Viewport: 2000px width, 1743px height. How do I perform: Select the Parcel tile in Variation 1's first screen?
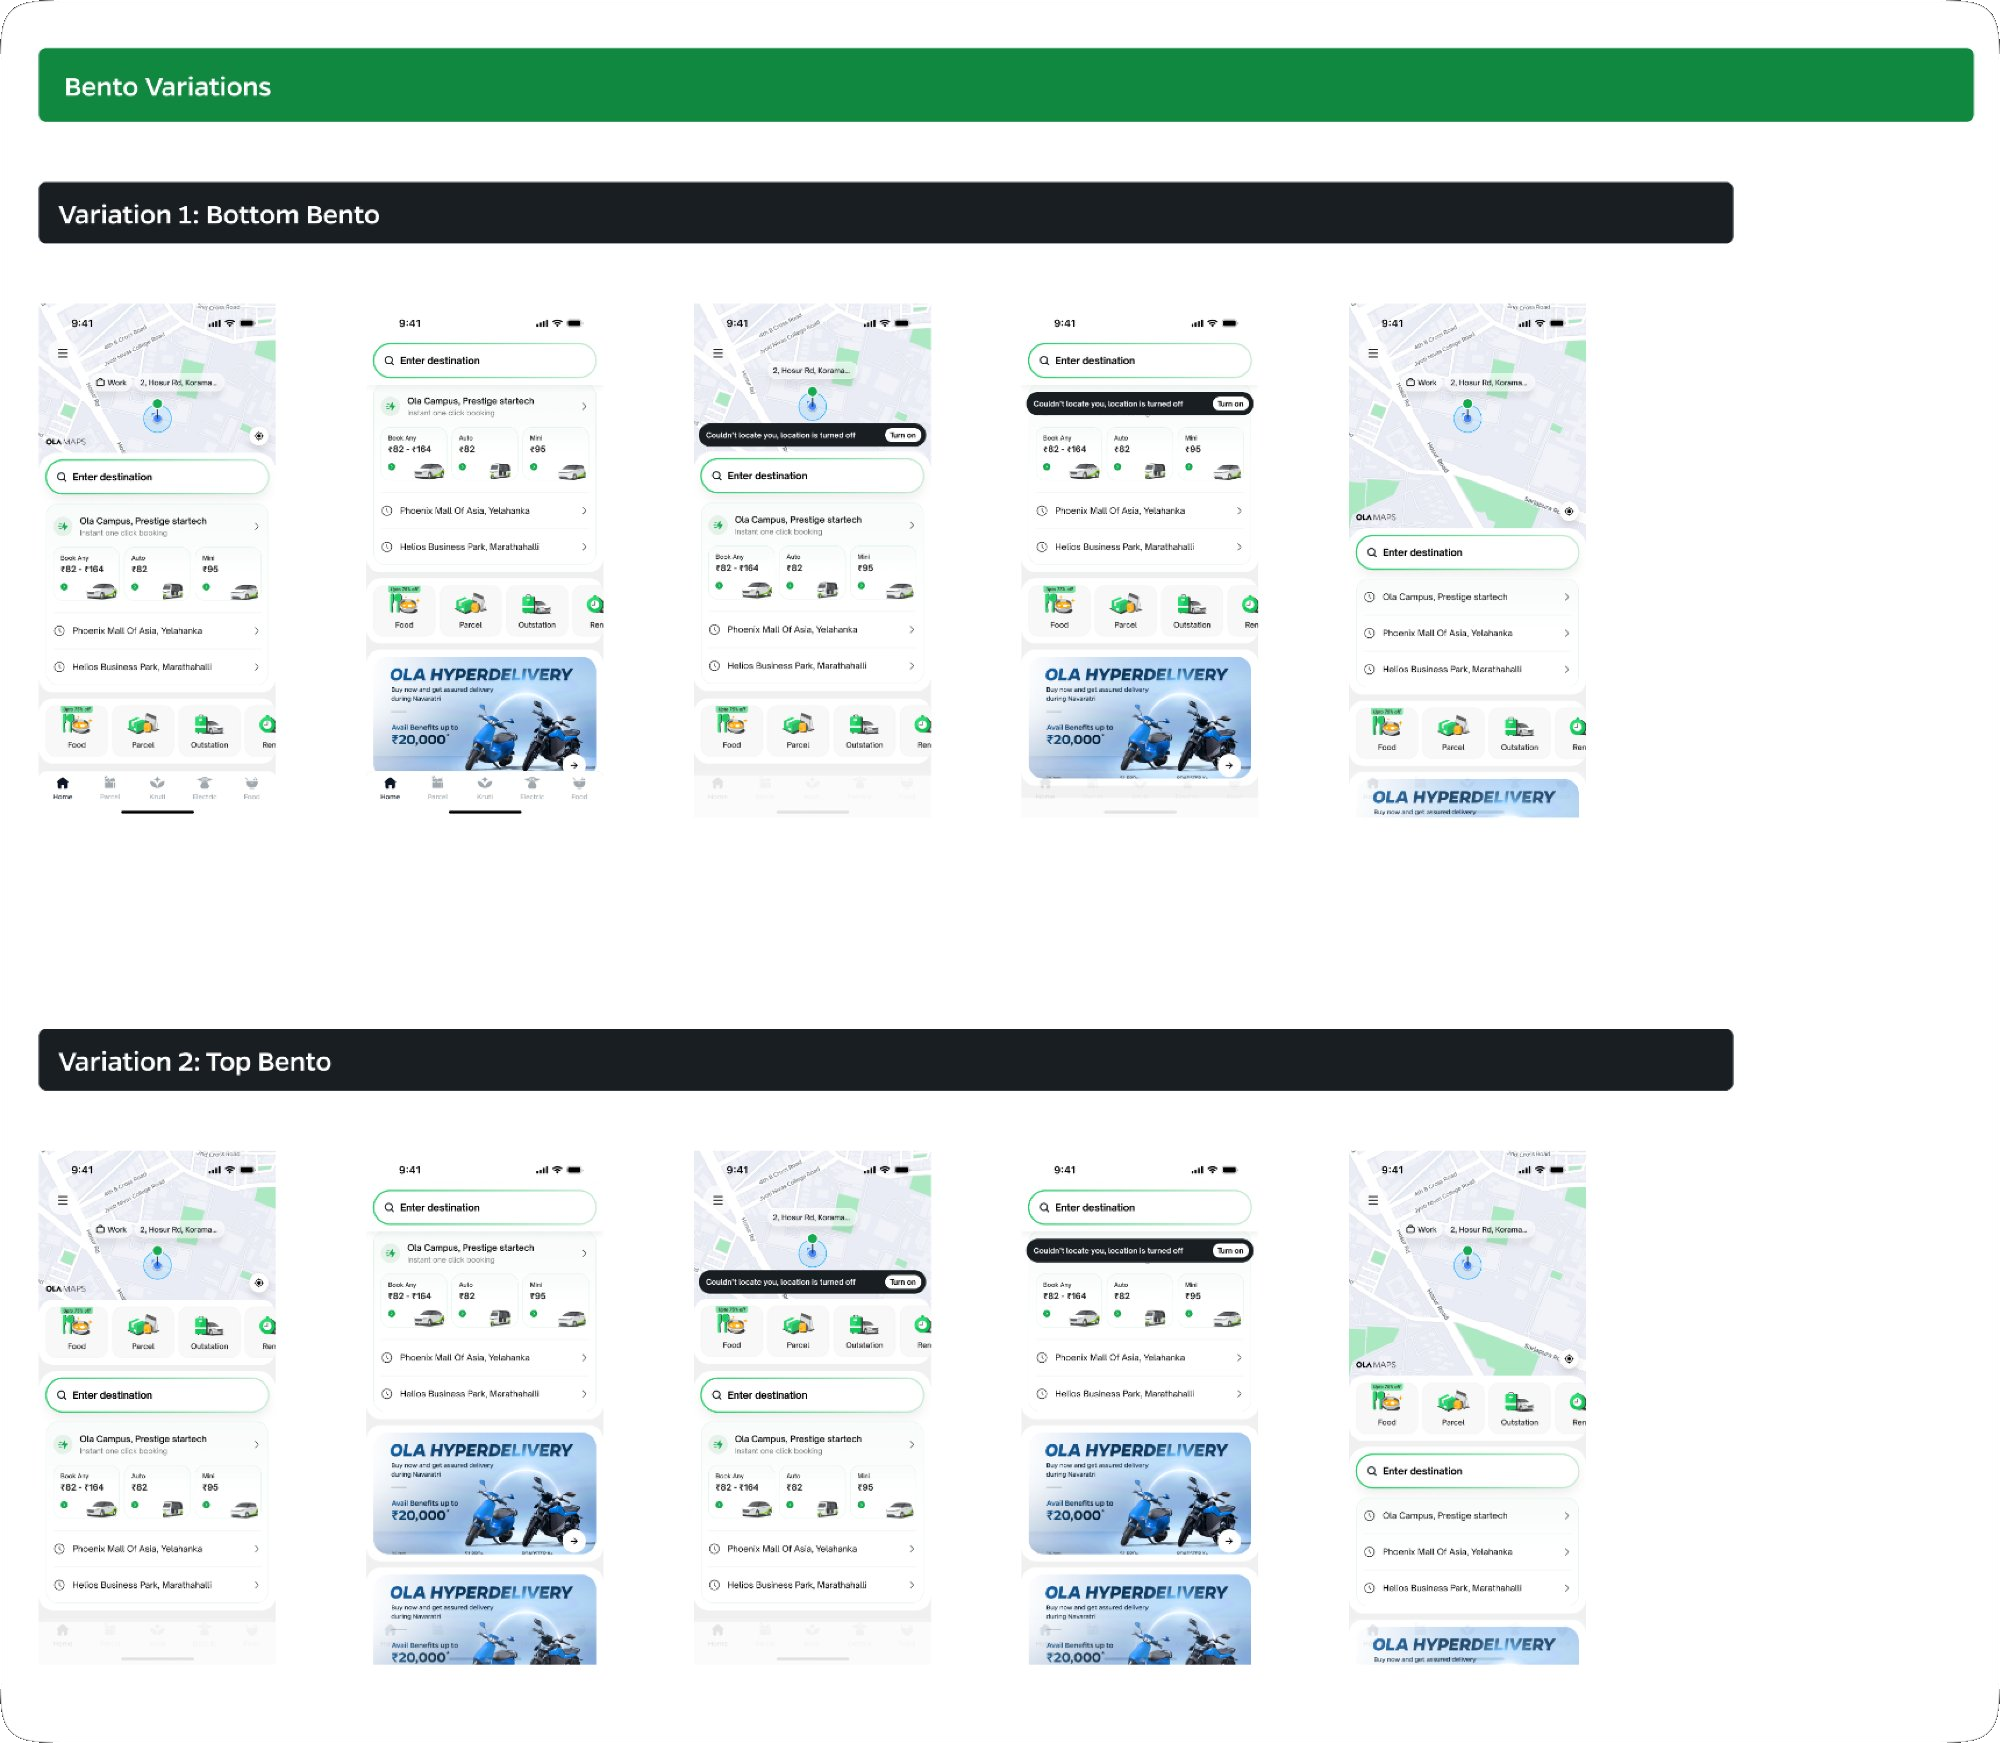pyautogui.click(x=143, y=729)
